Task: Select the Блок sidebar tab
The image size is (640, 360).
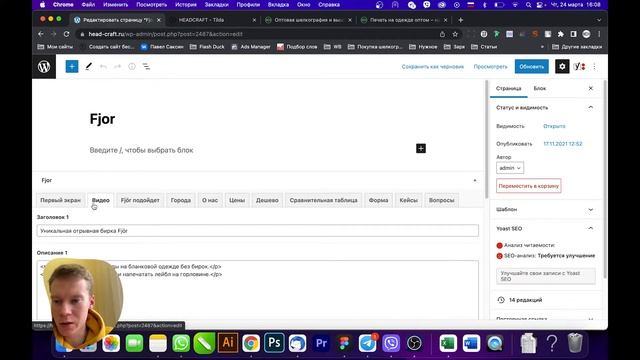Action: click(540, 88)
